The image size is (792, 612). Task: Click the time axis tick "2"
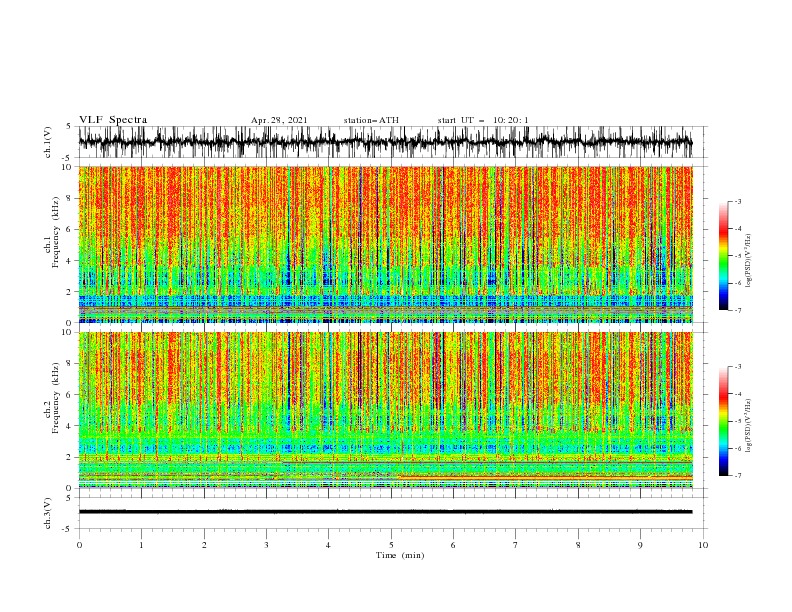tap(204, 545)
